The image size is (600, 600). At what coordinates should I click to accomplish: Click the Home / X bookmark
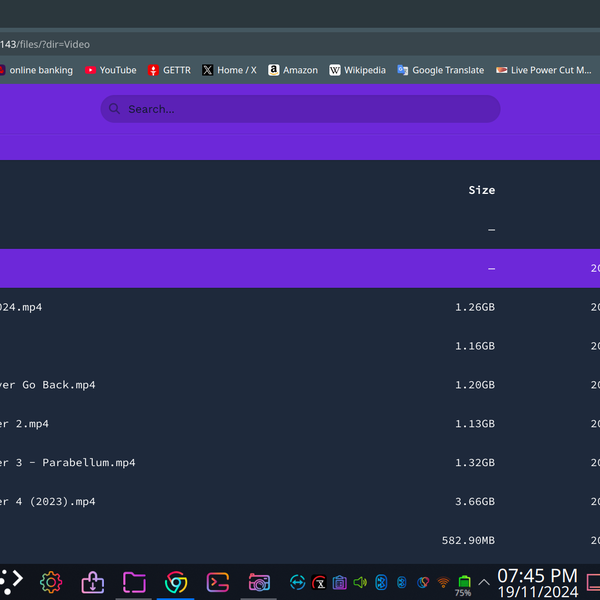(229, 70)
